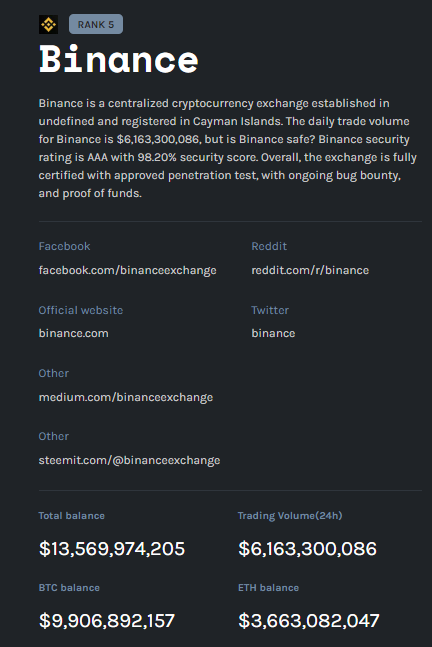Image resolution: width=432 pixels, height=647 pixels.
Task: Follow the medium.com/binanceexchange link
Action: pyautogui.click(x=126, y=397)
